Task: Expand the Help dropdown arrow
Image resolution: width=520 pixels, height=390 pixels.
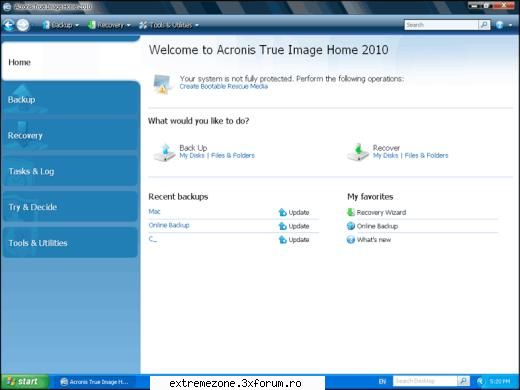Action: (510, 25)
